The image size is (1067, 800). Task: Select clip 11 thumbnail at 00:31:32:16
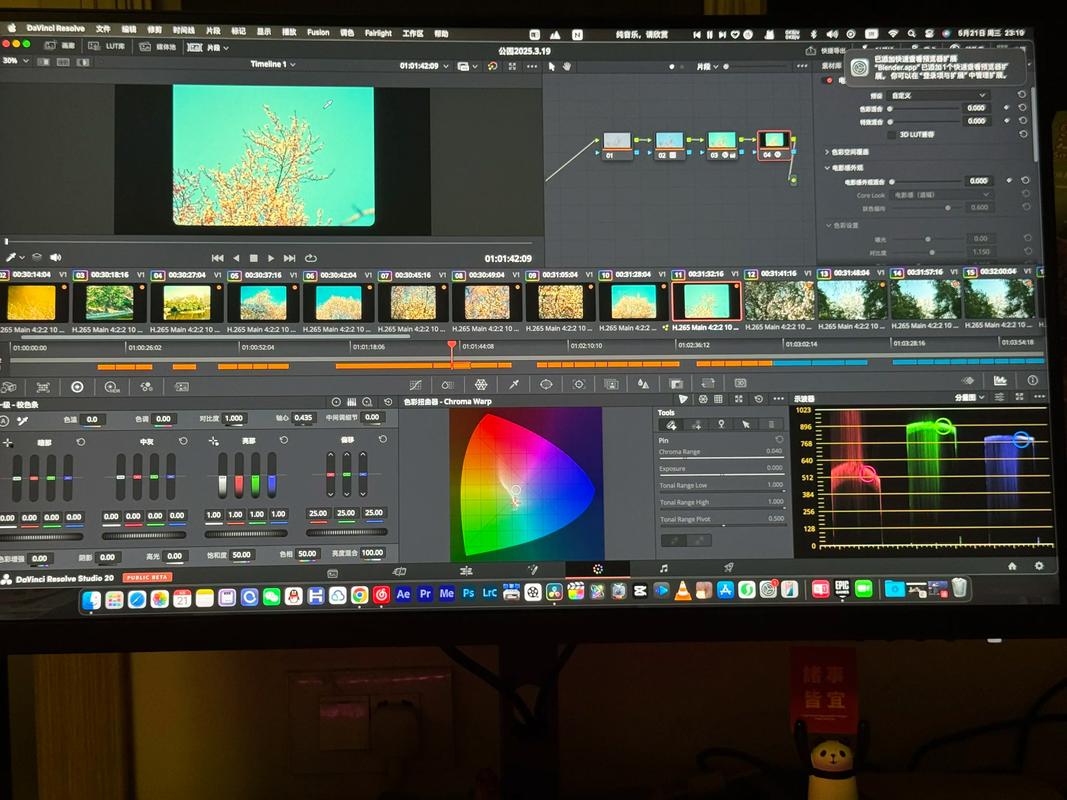[x=706, y=300]
